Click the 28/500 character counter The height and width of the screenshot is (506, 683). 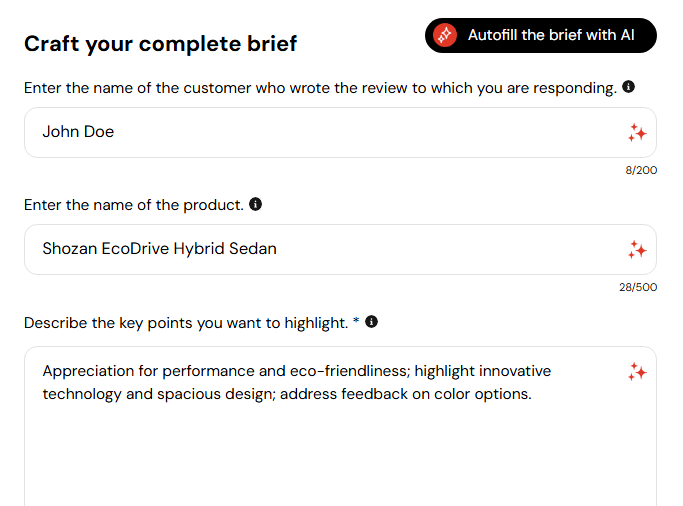[638, 287]
